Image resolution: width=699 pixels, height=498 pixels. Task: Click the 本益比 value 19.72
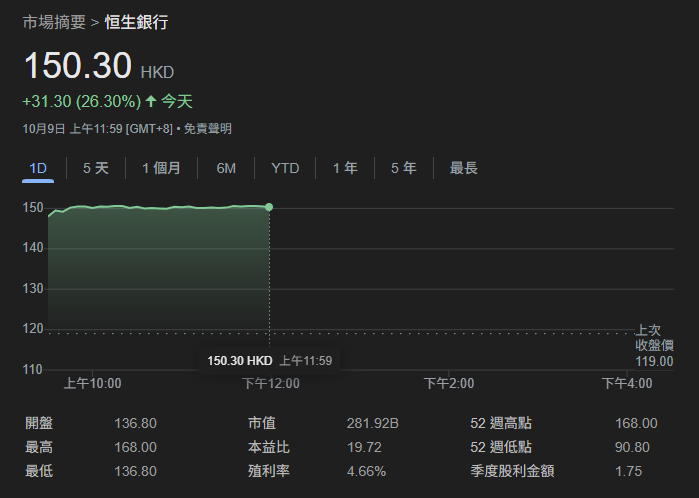pyautogui.click(x=363, y=447)
